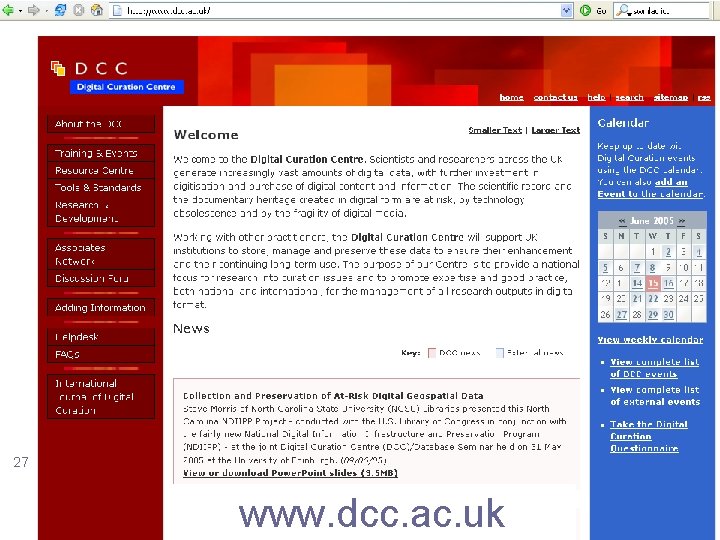Take the Digital Curation Questionnaire link

pyautogui.click(x=649, y=436)
